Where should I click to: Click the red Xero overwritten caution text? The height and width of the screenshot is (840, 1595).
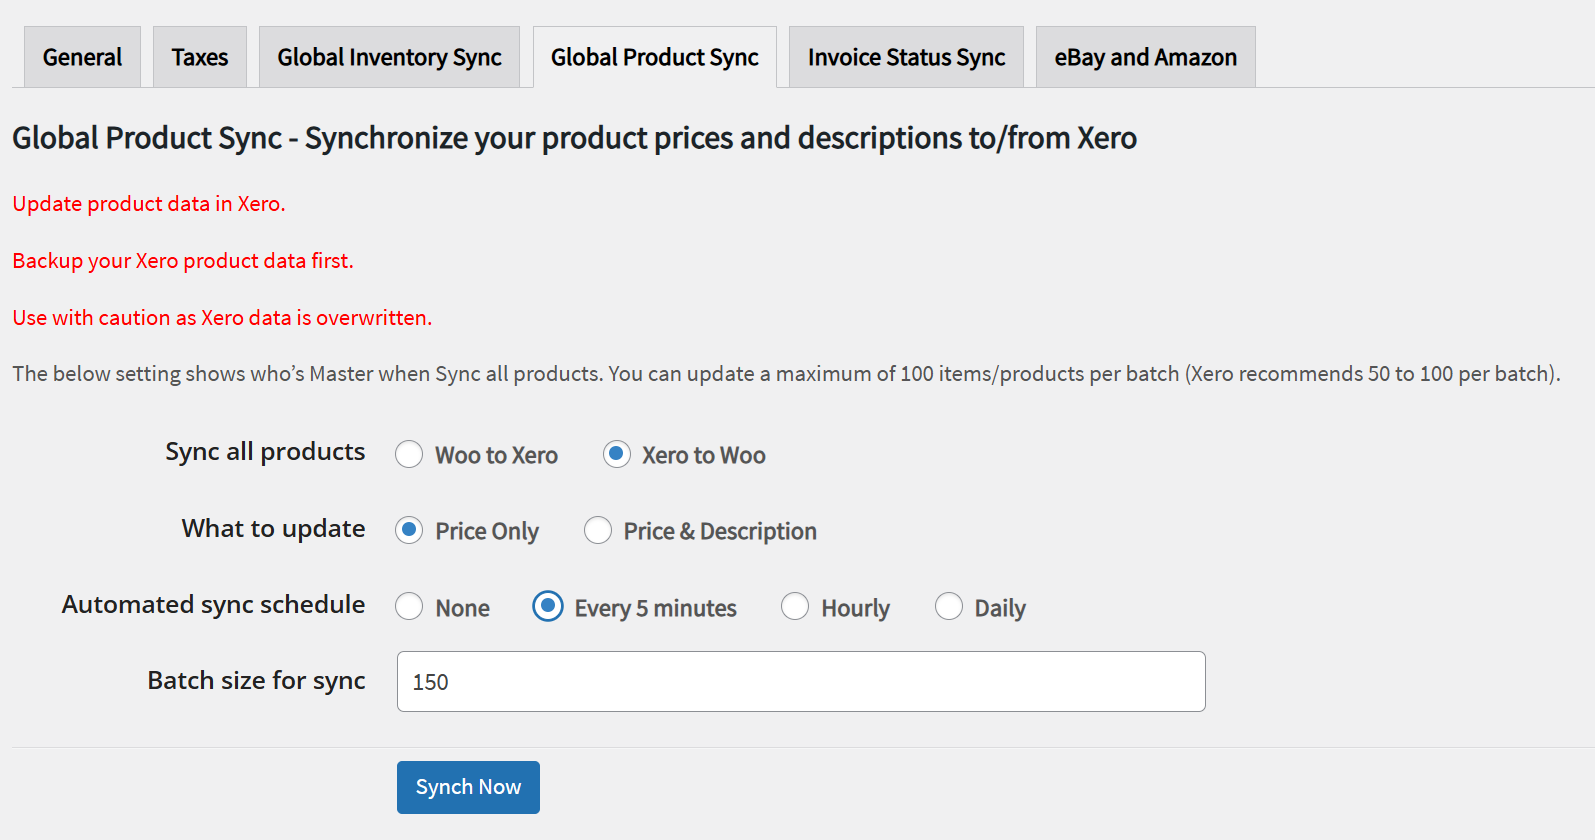pyautogui.click(x=222, y=318)
